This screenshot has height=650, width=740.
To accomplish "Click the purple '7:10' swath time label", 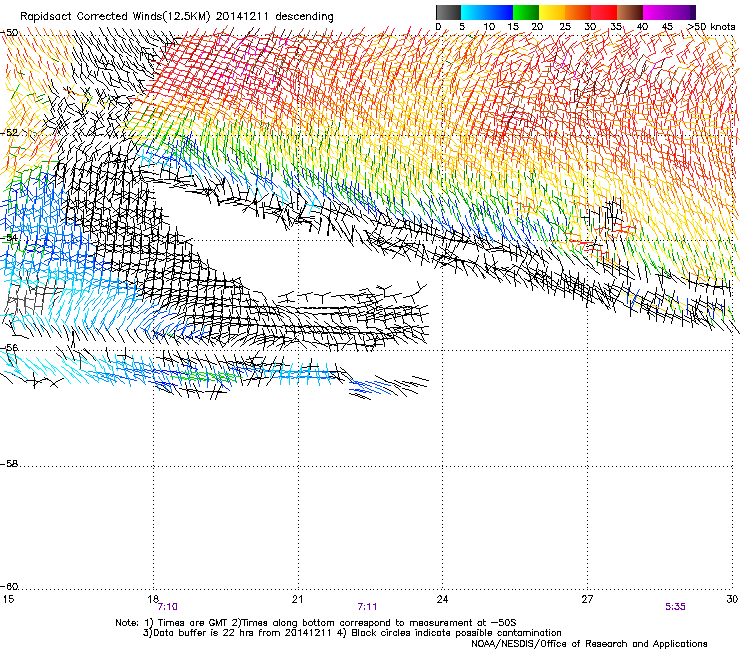I will pyautogui.click(x=168, y=607).
